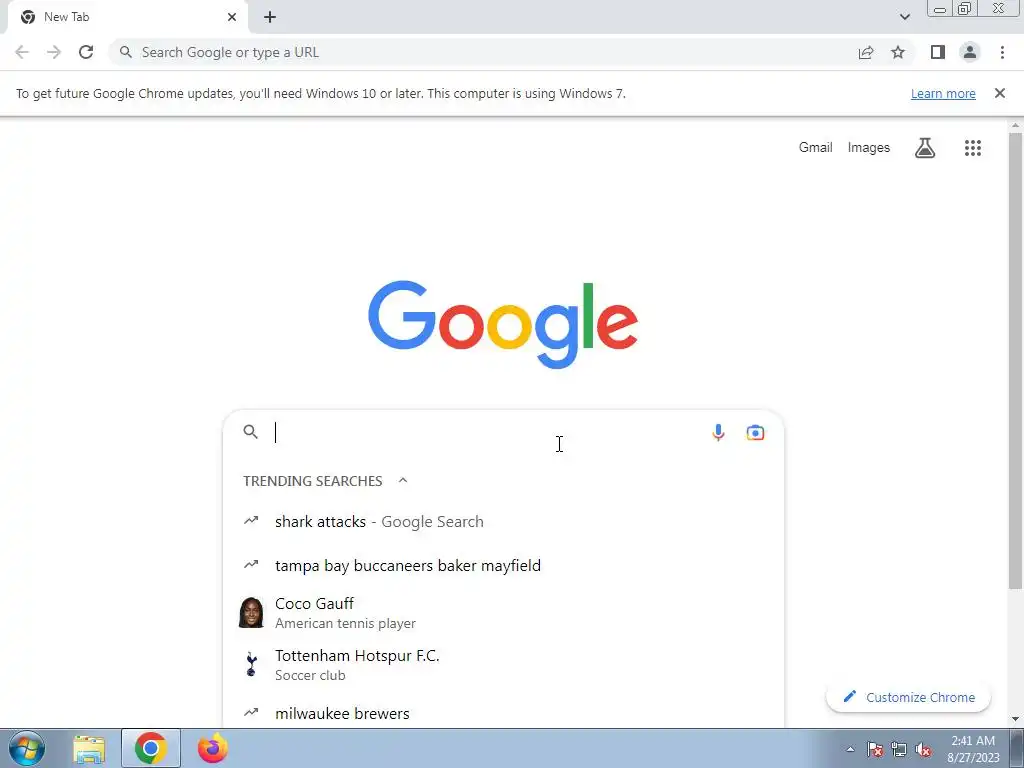Open Action Center flag tray icon

pyautogui.click(x=875, y=749)
